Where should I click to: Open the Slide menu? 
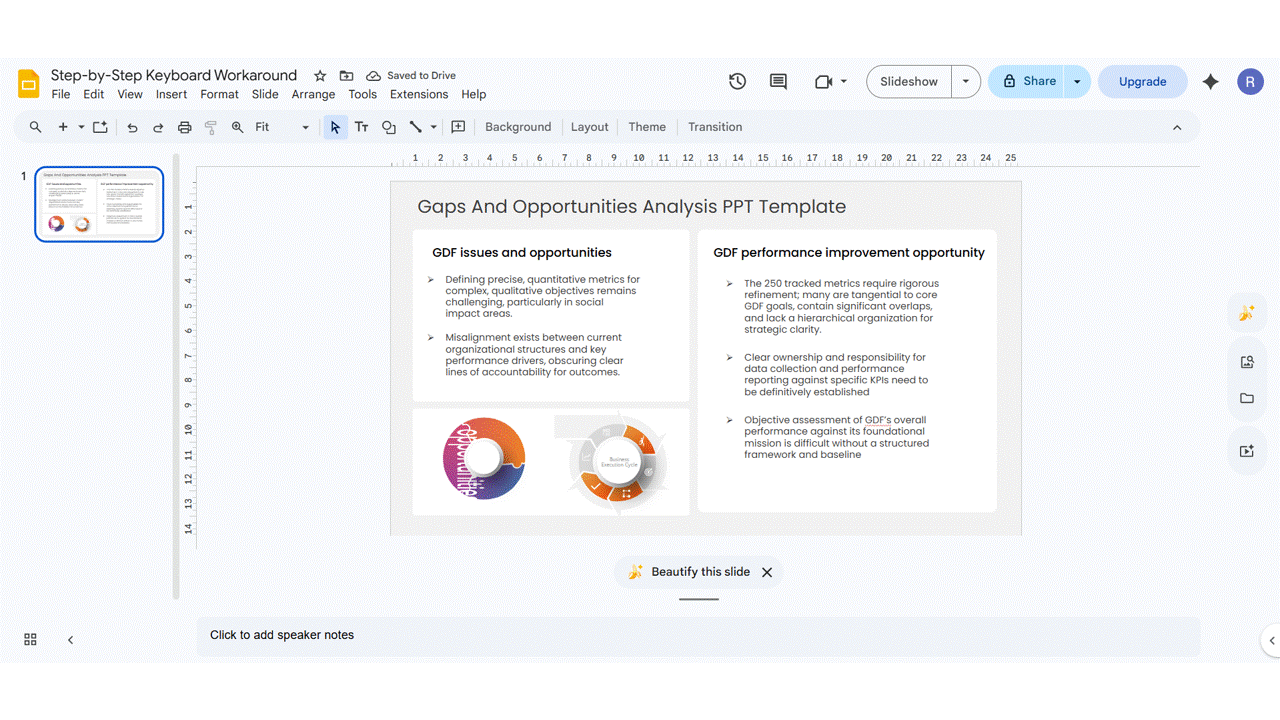coord(265,94)
